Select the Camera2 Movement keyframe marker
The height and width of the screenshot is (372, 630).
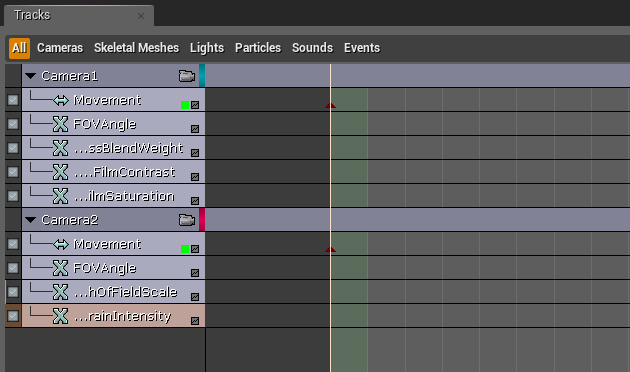point(330,250)
